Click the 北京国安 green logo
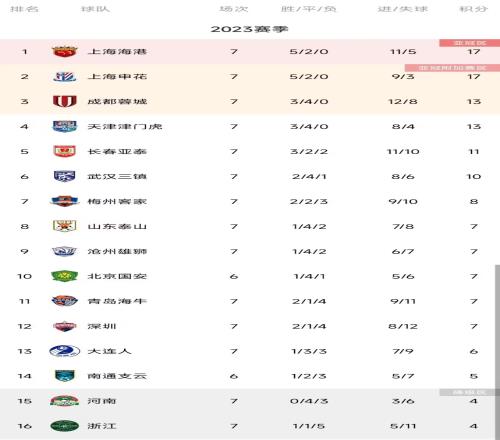The image size is (500, 440). [65, 276]
